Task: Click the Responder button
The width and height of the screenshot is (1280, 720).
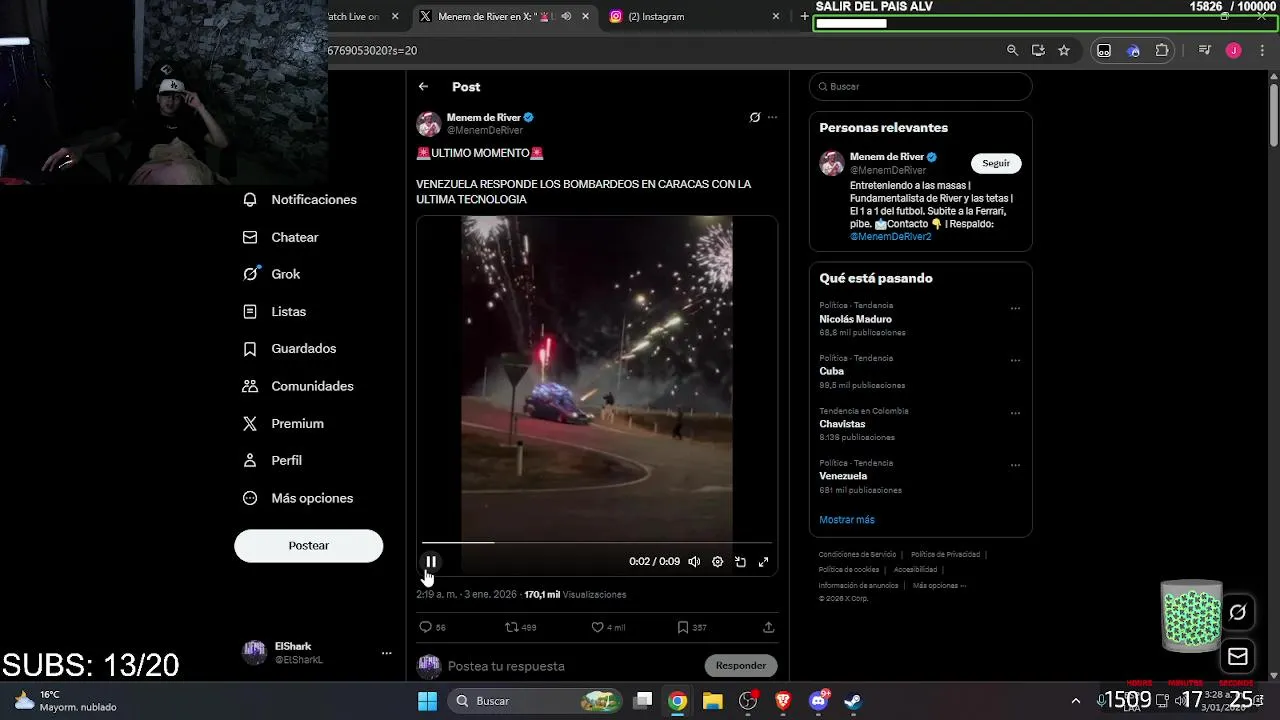Action: pos(741,665)
